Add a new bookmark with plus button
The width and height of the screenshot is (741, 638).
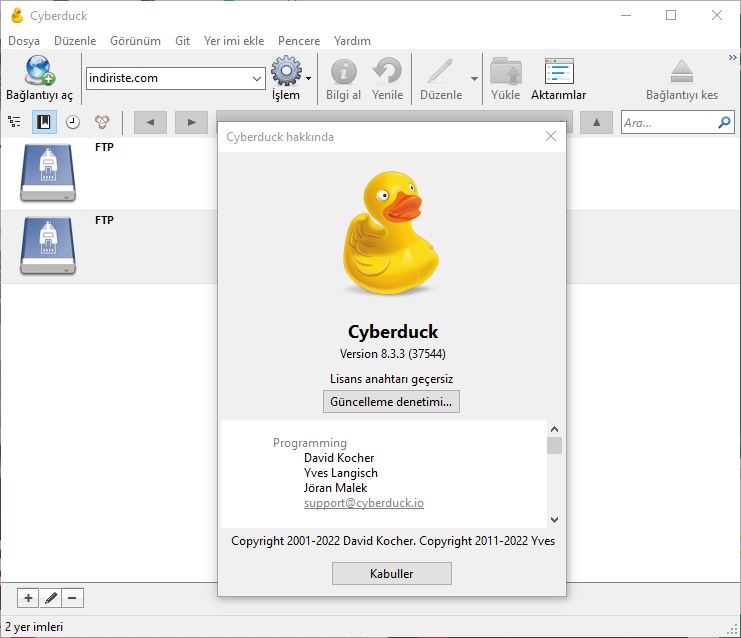pos(28,598)
